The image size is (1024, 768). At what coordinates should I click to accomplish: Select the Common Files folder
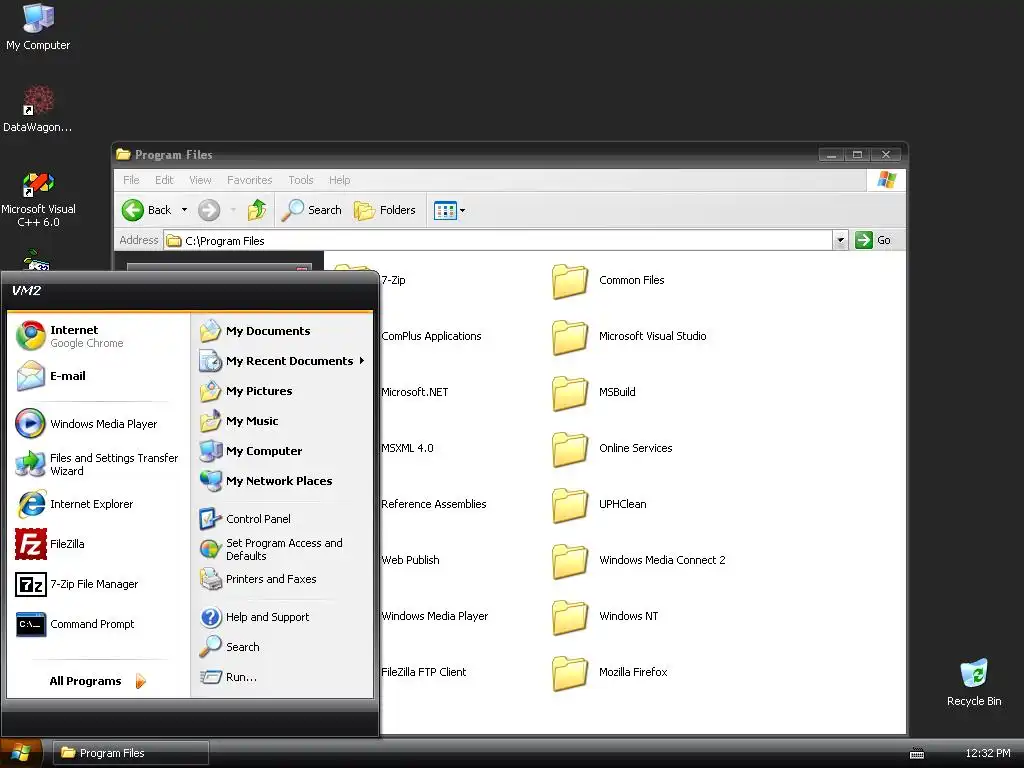(x=608, y=280)
